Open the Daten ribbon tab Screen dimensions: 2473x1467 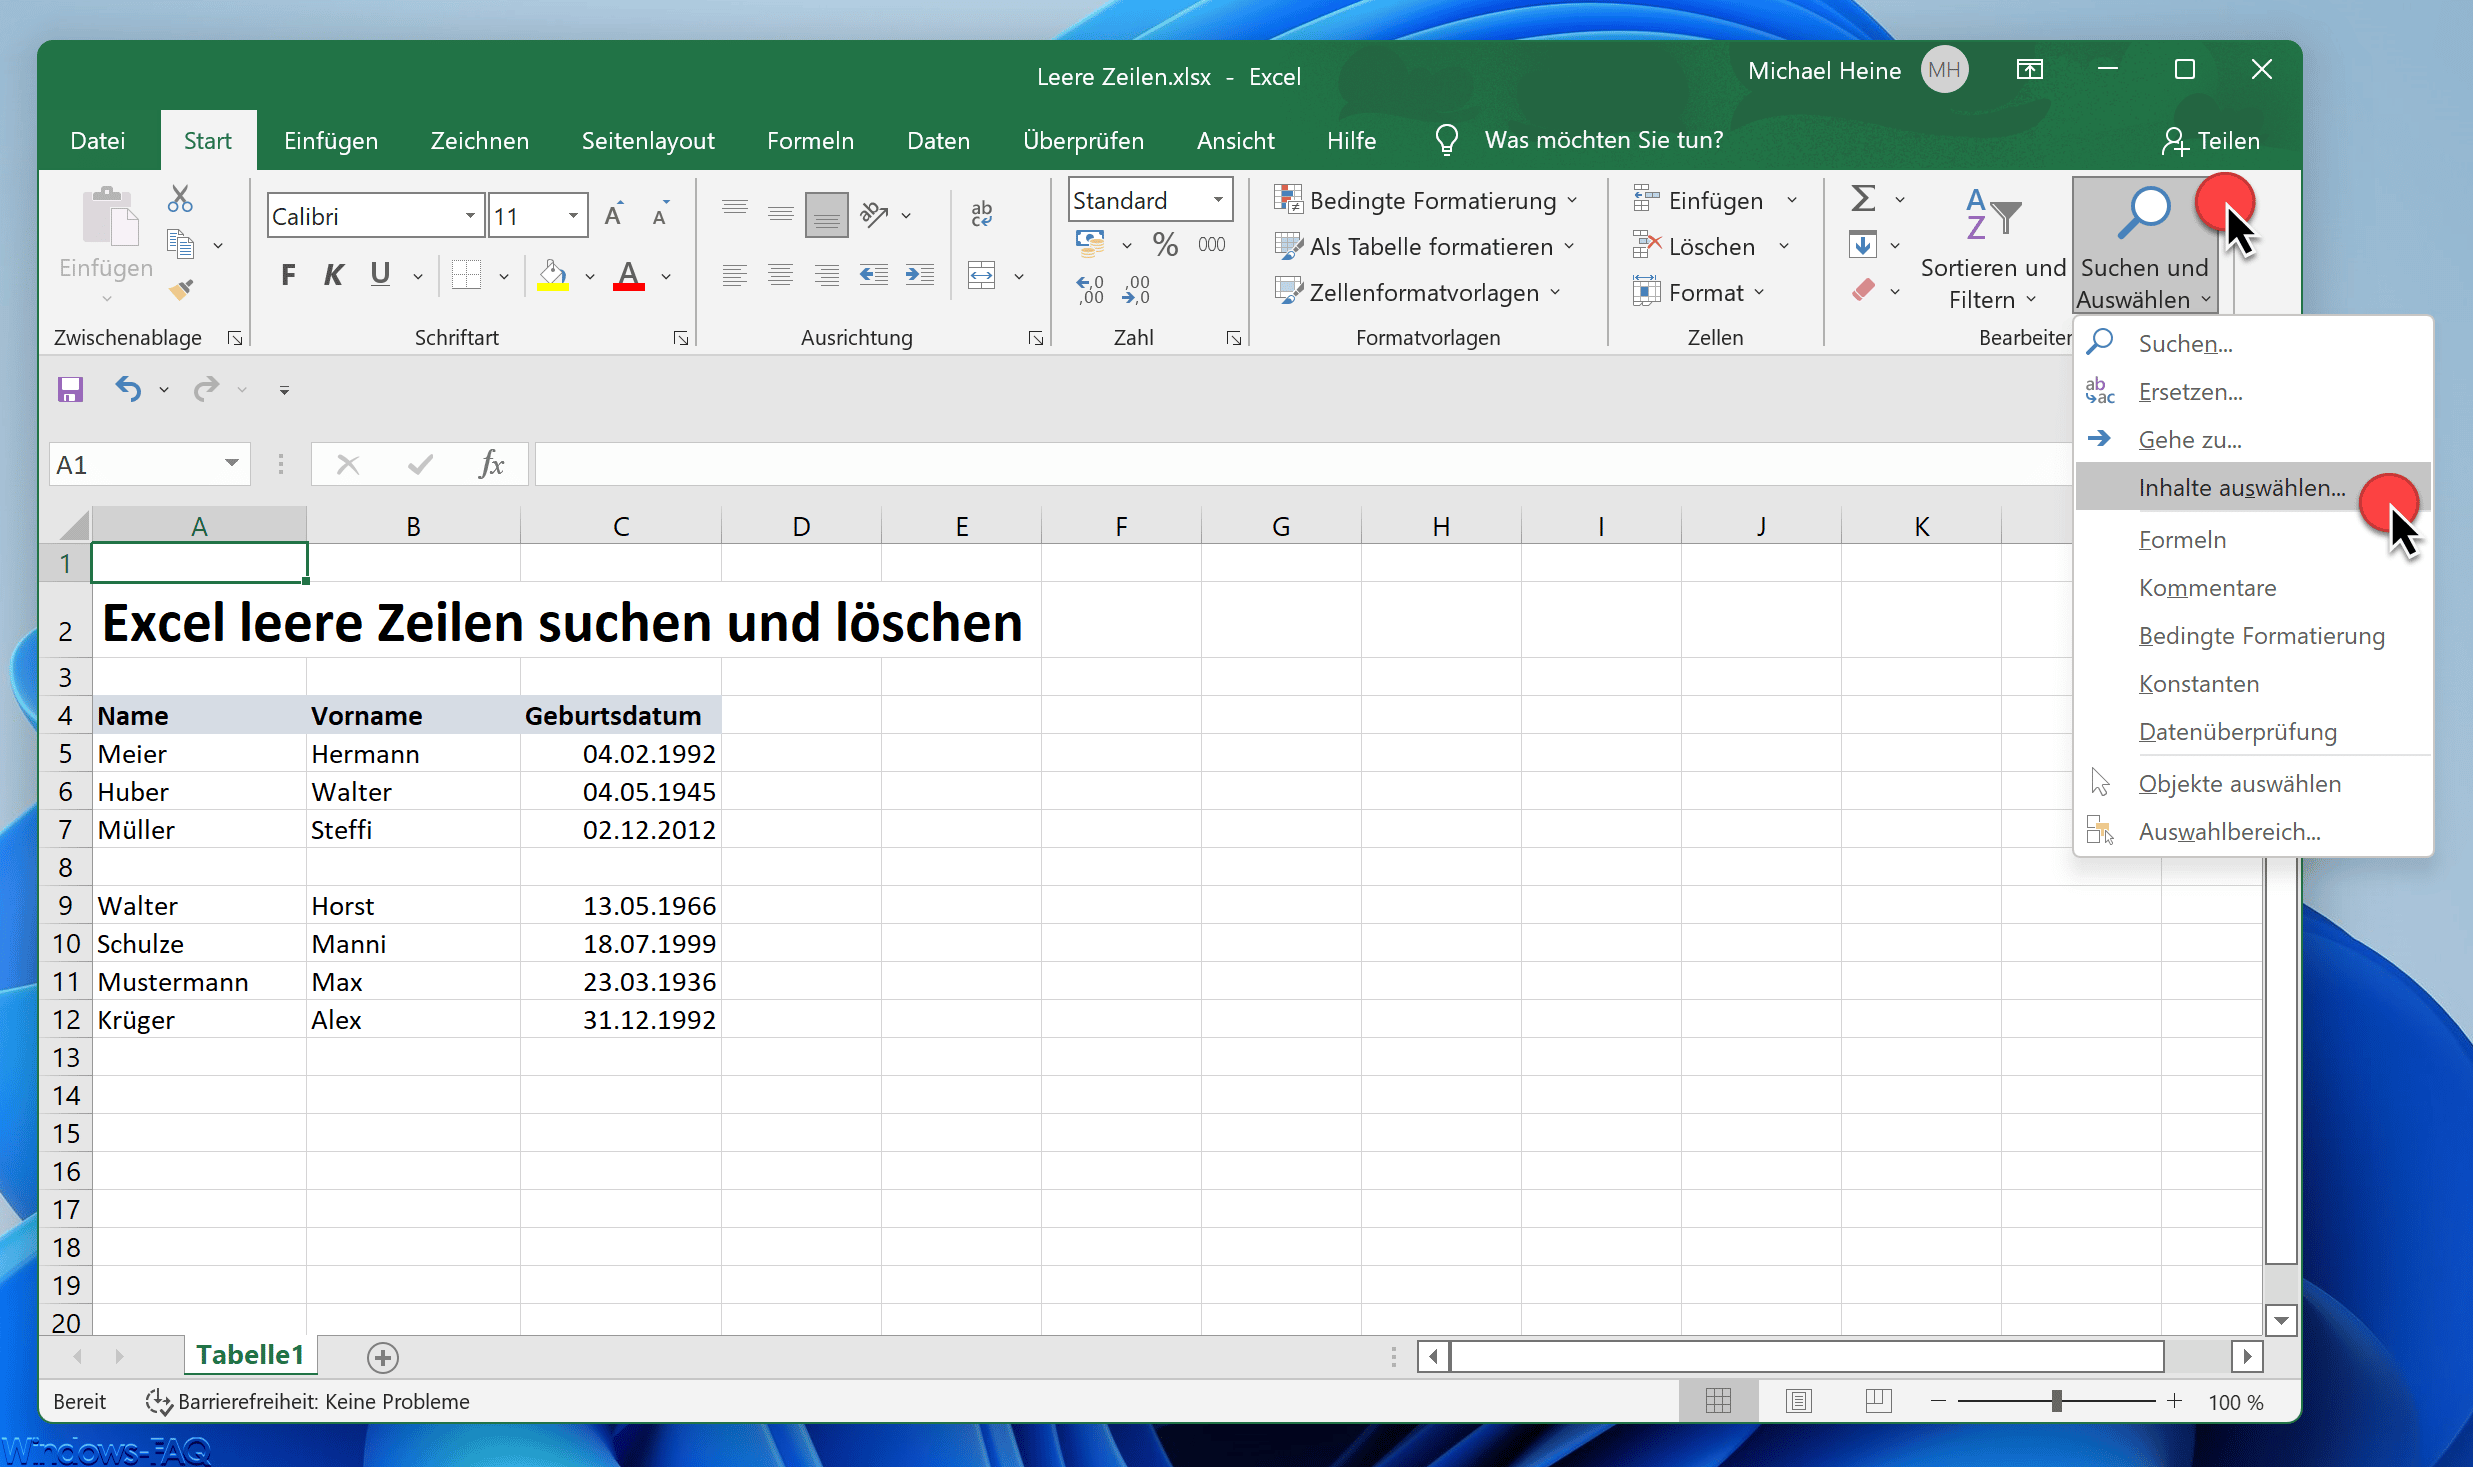coord(938,141)
